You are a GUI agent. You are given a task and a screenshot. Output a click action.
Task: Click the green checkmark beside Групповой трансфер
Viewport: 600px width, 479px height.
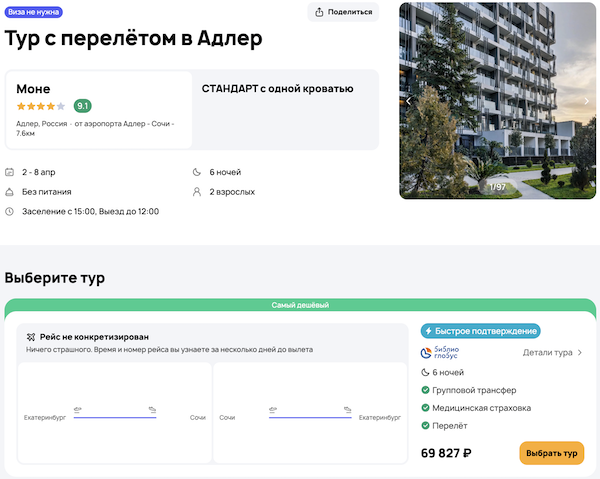[426, 390]
